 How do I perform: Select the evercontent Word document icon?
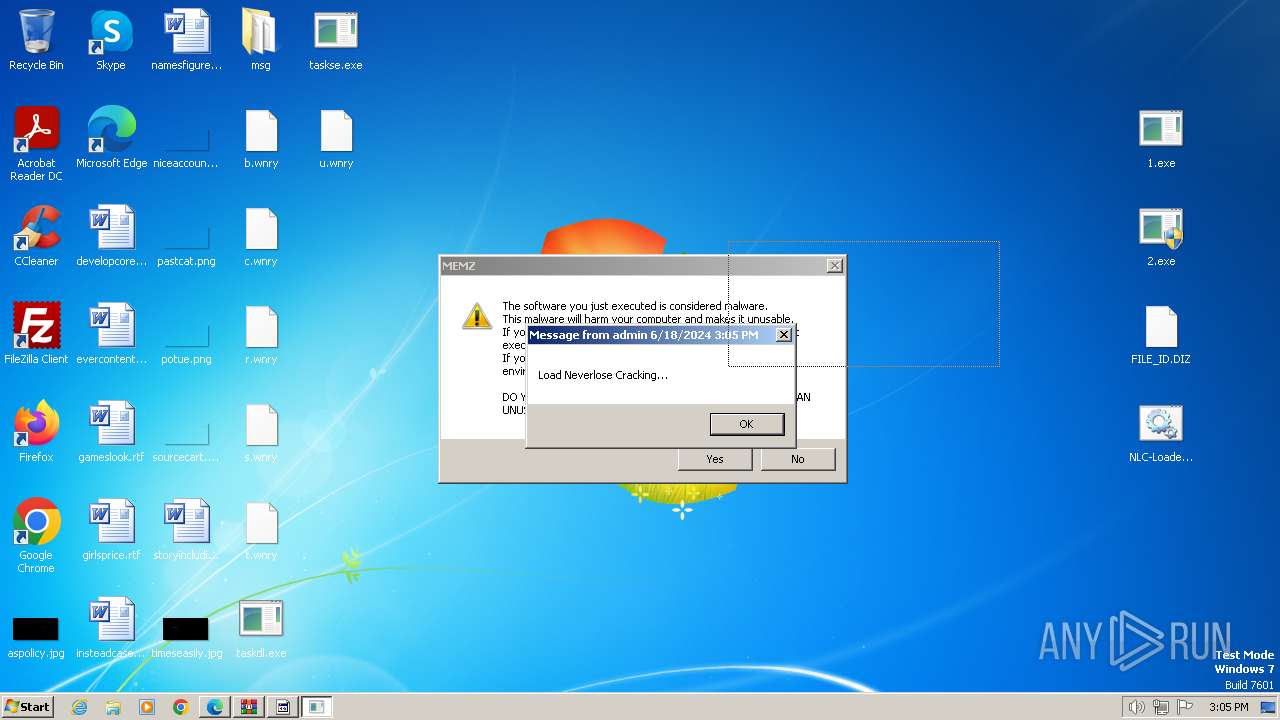coord(111,334)
